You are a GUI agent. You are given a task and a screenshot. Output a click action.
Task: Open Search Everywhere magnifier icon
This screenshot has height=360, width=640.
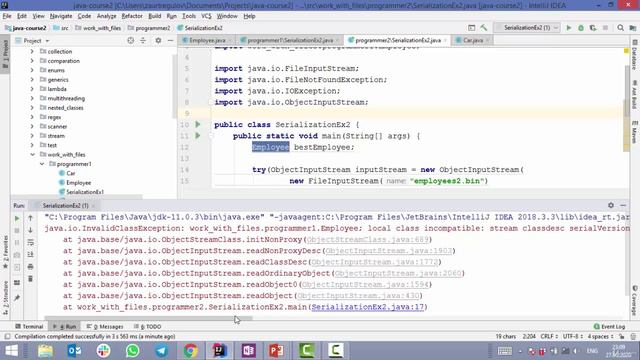(620, 28)
